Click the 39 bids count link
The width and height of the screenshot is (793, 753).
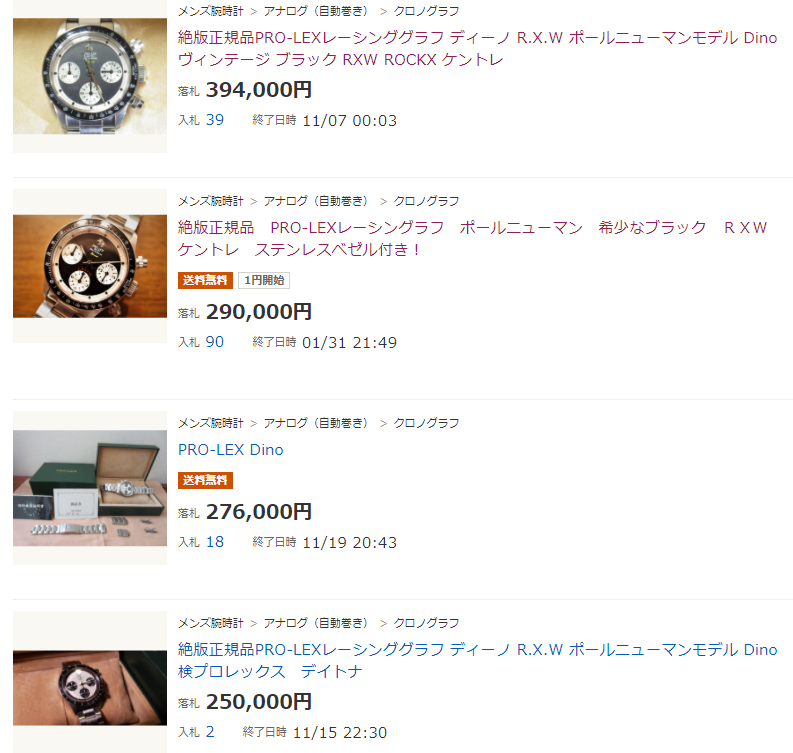click(x=214, y=120)
